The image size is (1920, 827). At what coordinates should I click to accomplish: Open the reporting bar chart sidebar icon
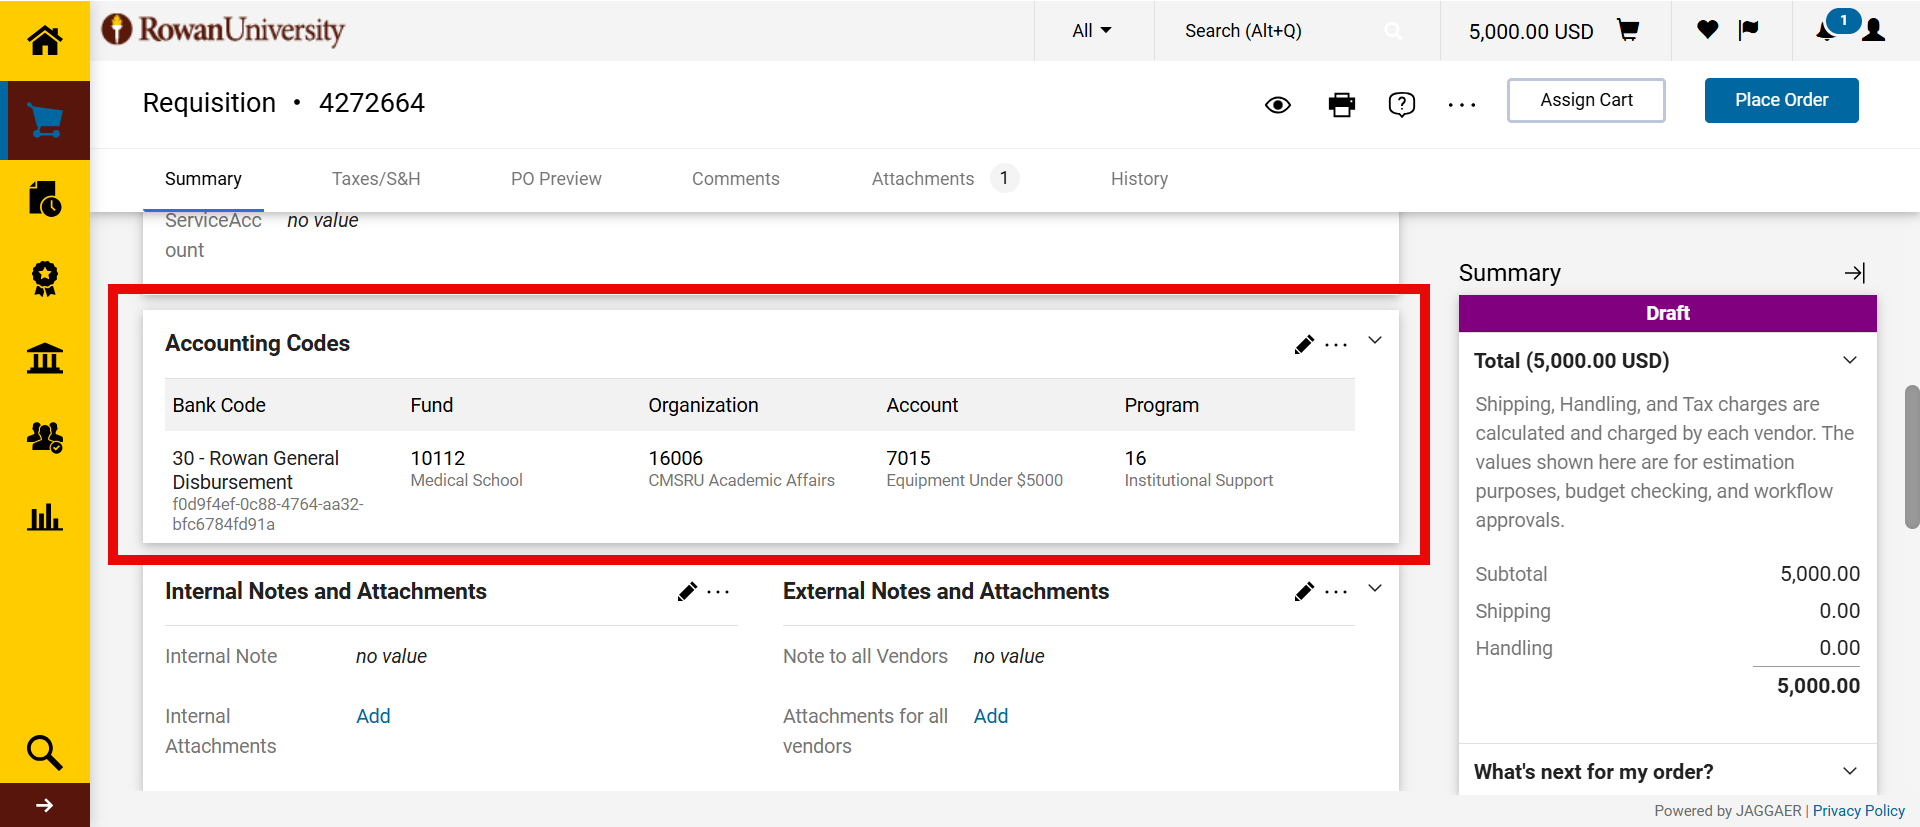point(44,517)
